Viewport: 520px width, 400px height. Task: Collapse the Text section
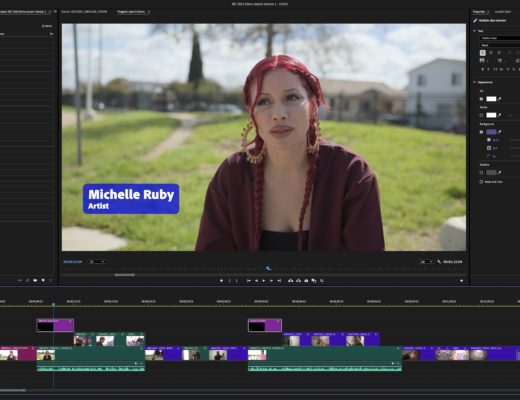(x=474, y=31)
